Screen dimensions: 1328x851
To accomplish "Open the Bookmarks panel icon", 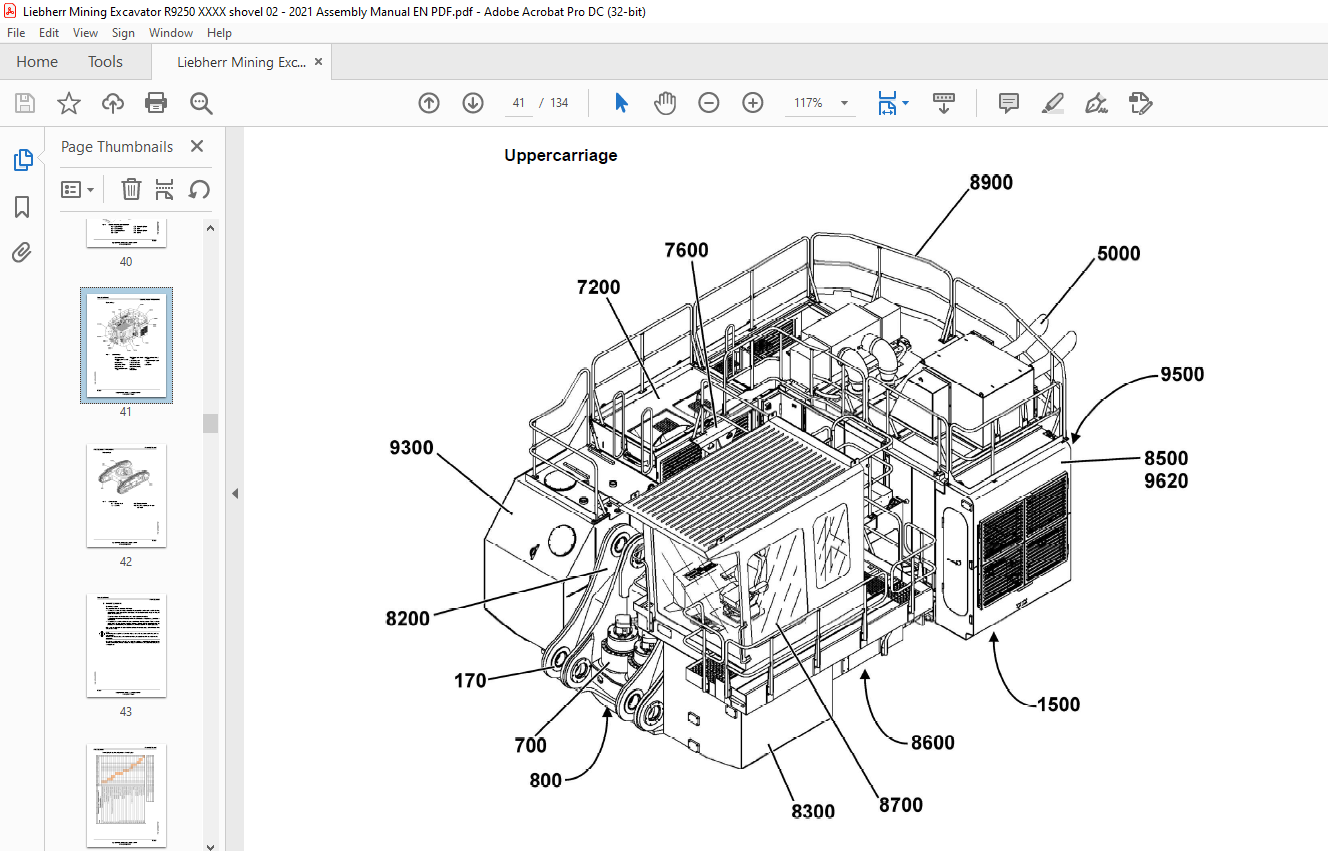I will tap(22, 207).
